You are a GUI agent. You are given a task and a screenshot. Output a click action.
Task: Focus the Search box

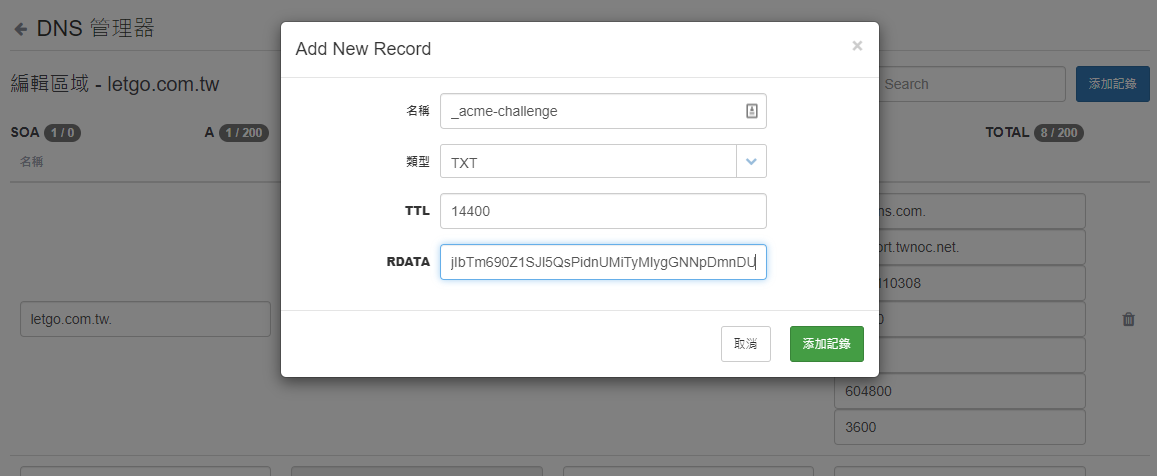[968, 84]
